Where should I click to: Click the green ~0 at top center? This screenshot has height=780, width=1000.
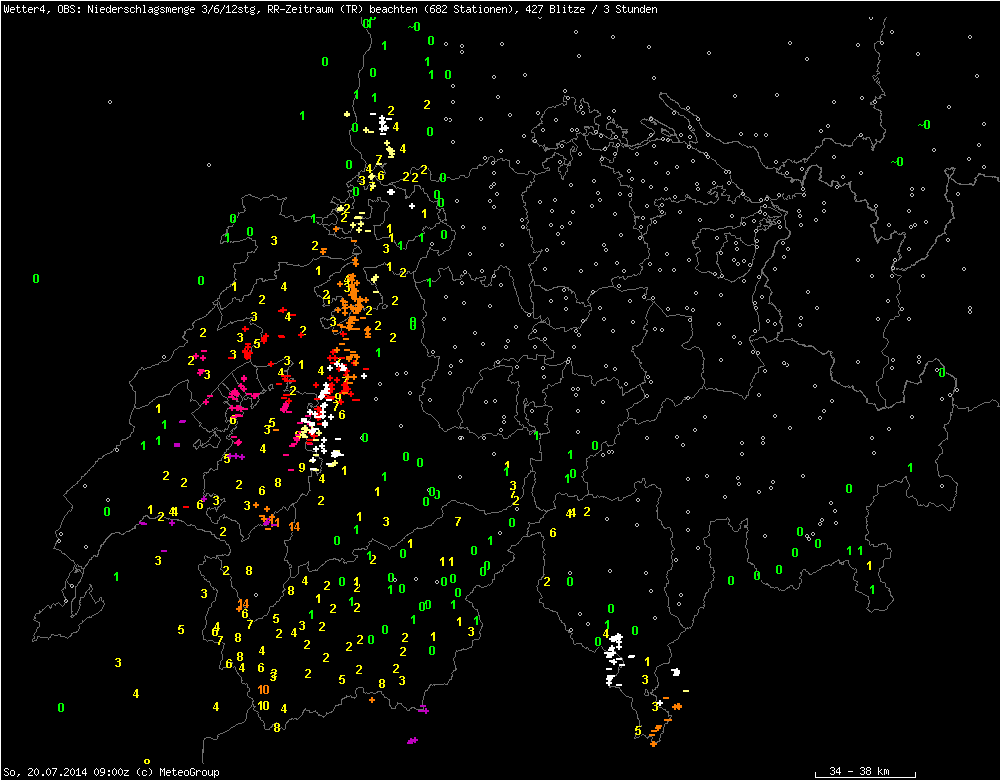[x=414, y=27]
